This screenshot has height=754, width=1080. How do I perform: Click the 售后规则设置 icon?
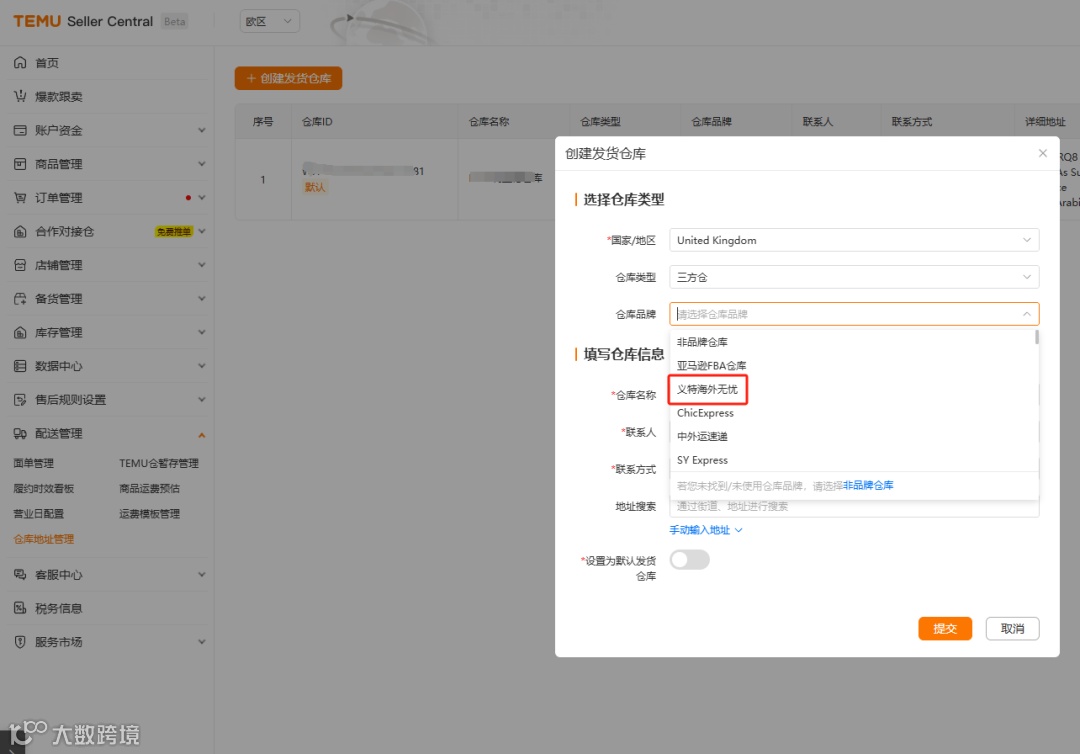pos(20,399)
